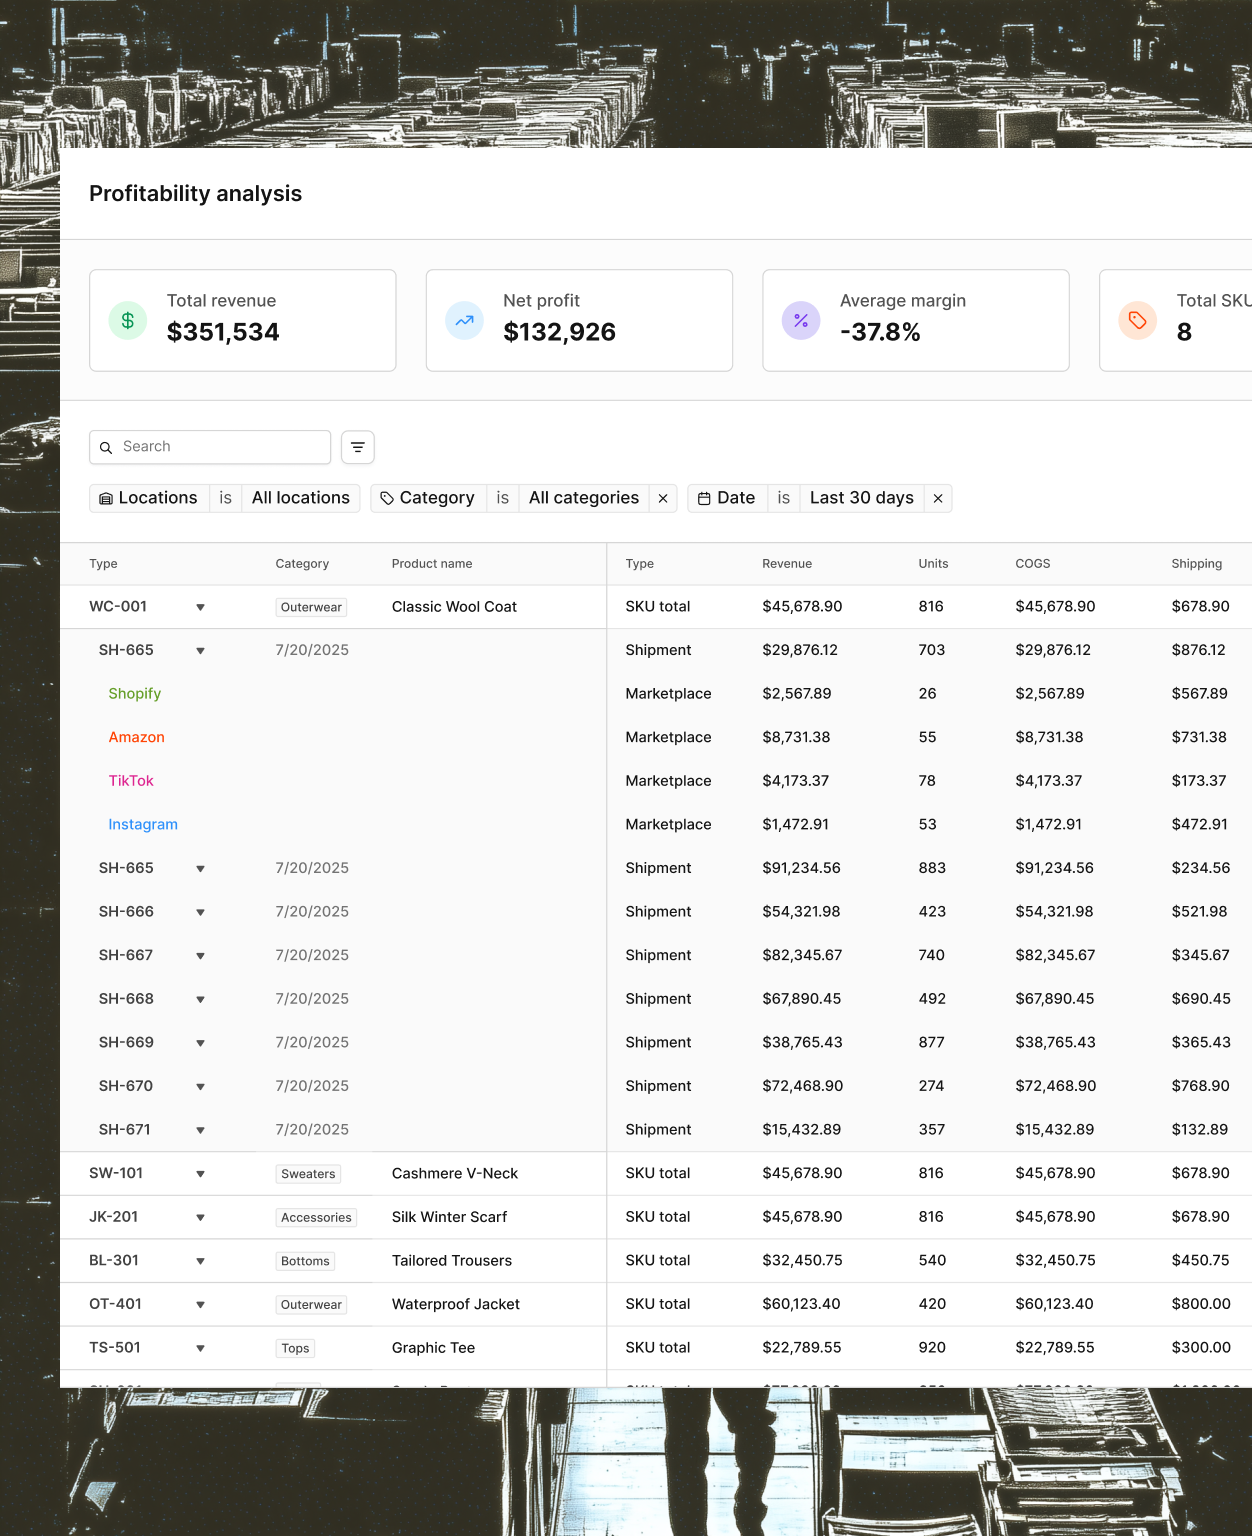Click the Category tag filter chip
Screen dimensions: 1252x1536
coord(428,498)
